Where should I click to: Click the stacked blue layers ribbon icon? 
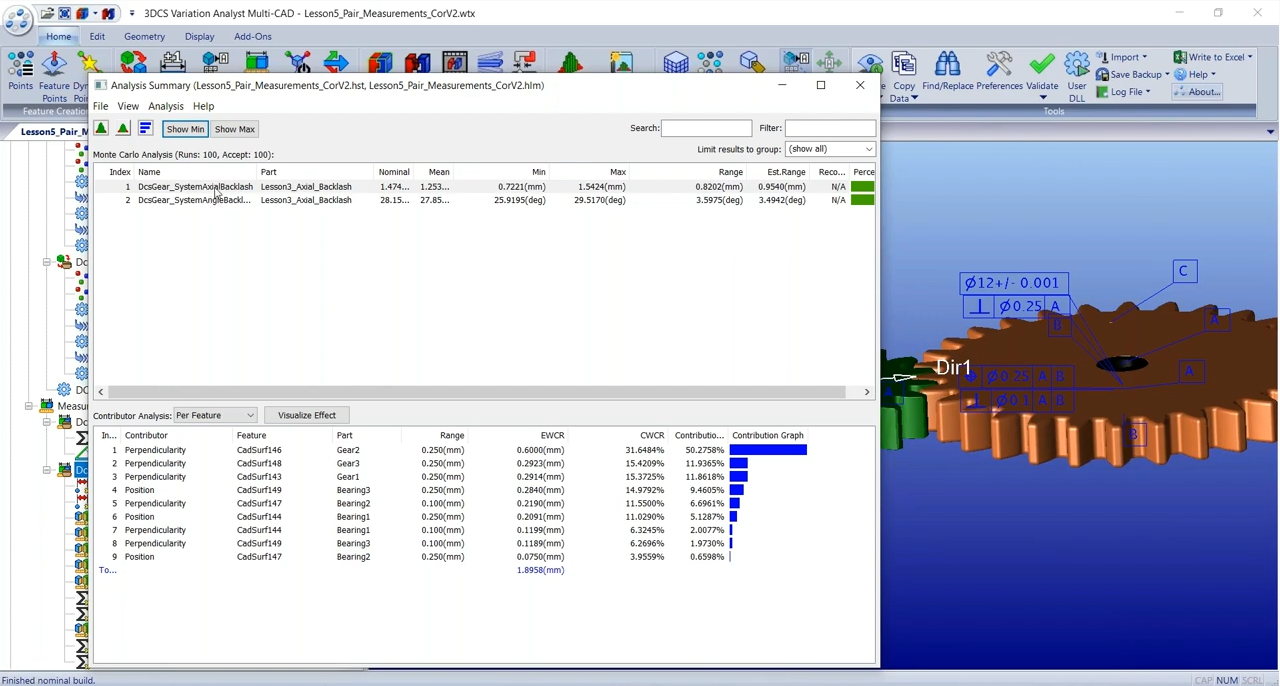pos(490,63)
